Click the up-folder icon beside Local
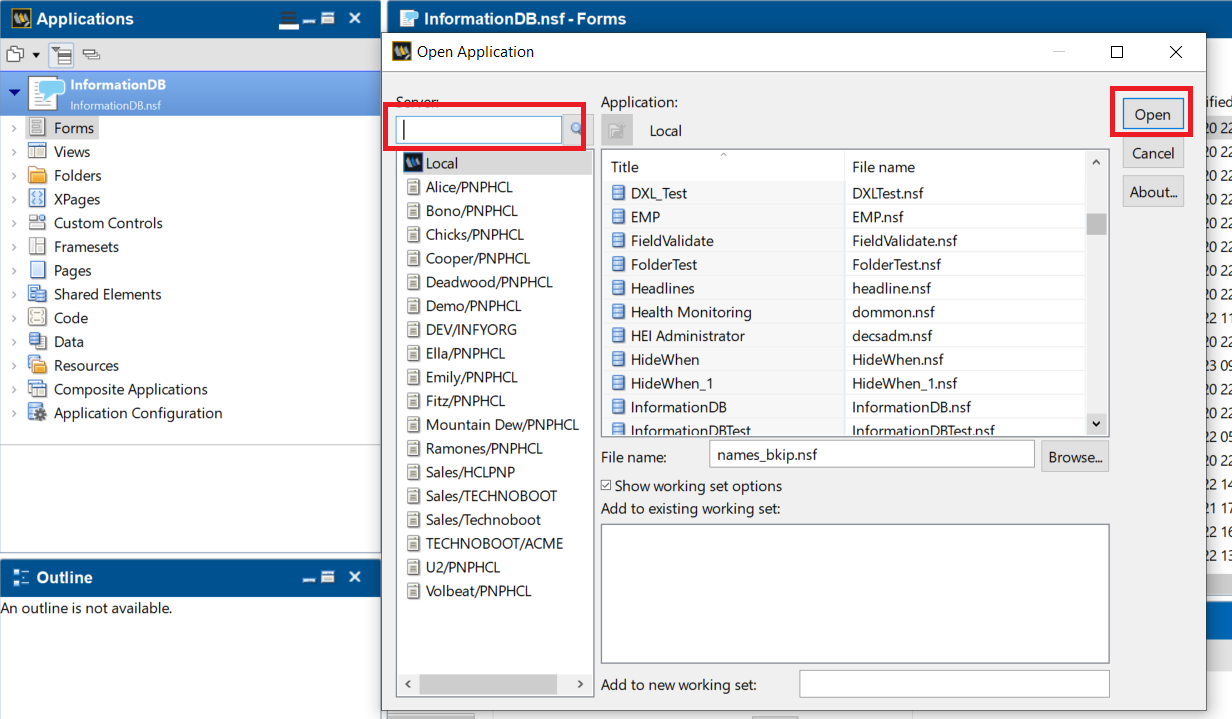This screenshot has width=1232, height=719. point(617,130)
